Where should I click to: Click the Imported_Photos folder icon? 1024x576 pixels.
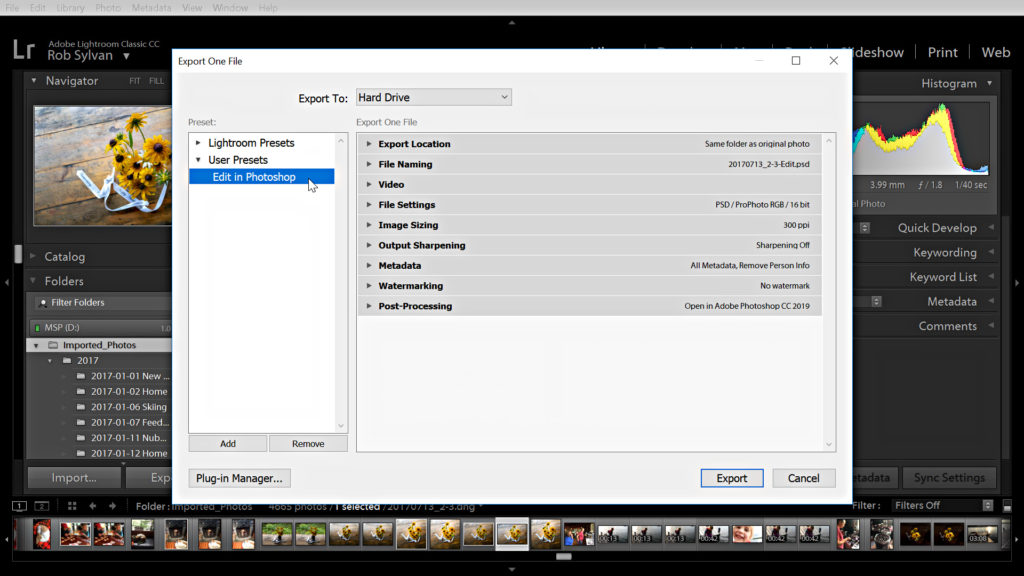pos(53,345)
